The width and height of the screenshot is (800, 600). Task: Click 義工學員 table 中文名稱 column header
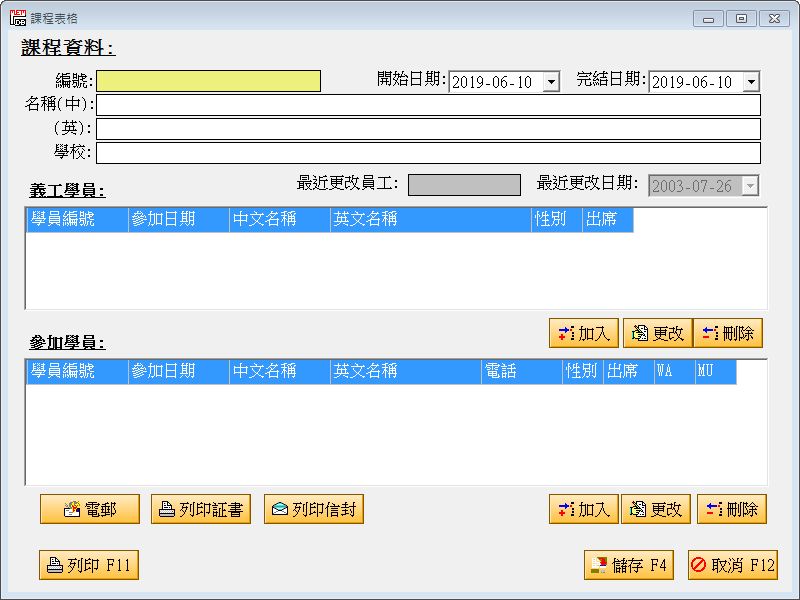pos(280,219)
